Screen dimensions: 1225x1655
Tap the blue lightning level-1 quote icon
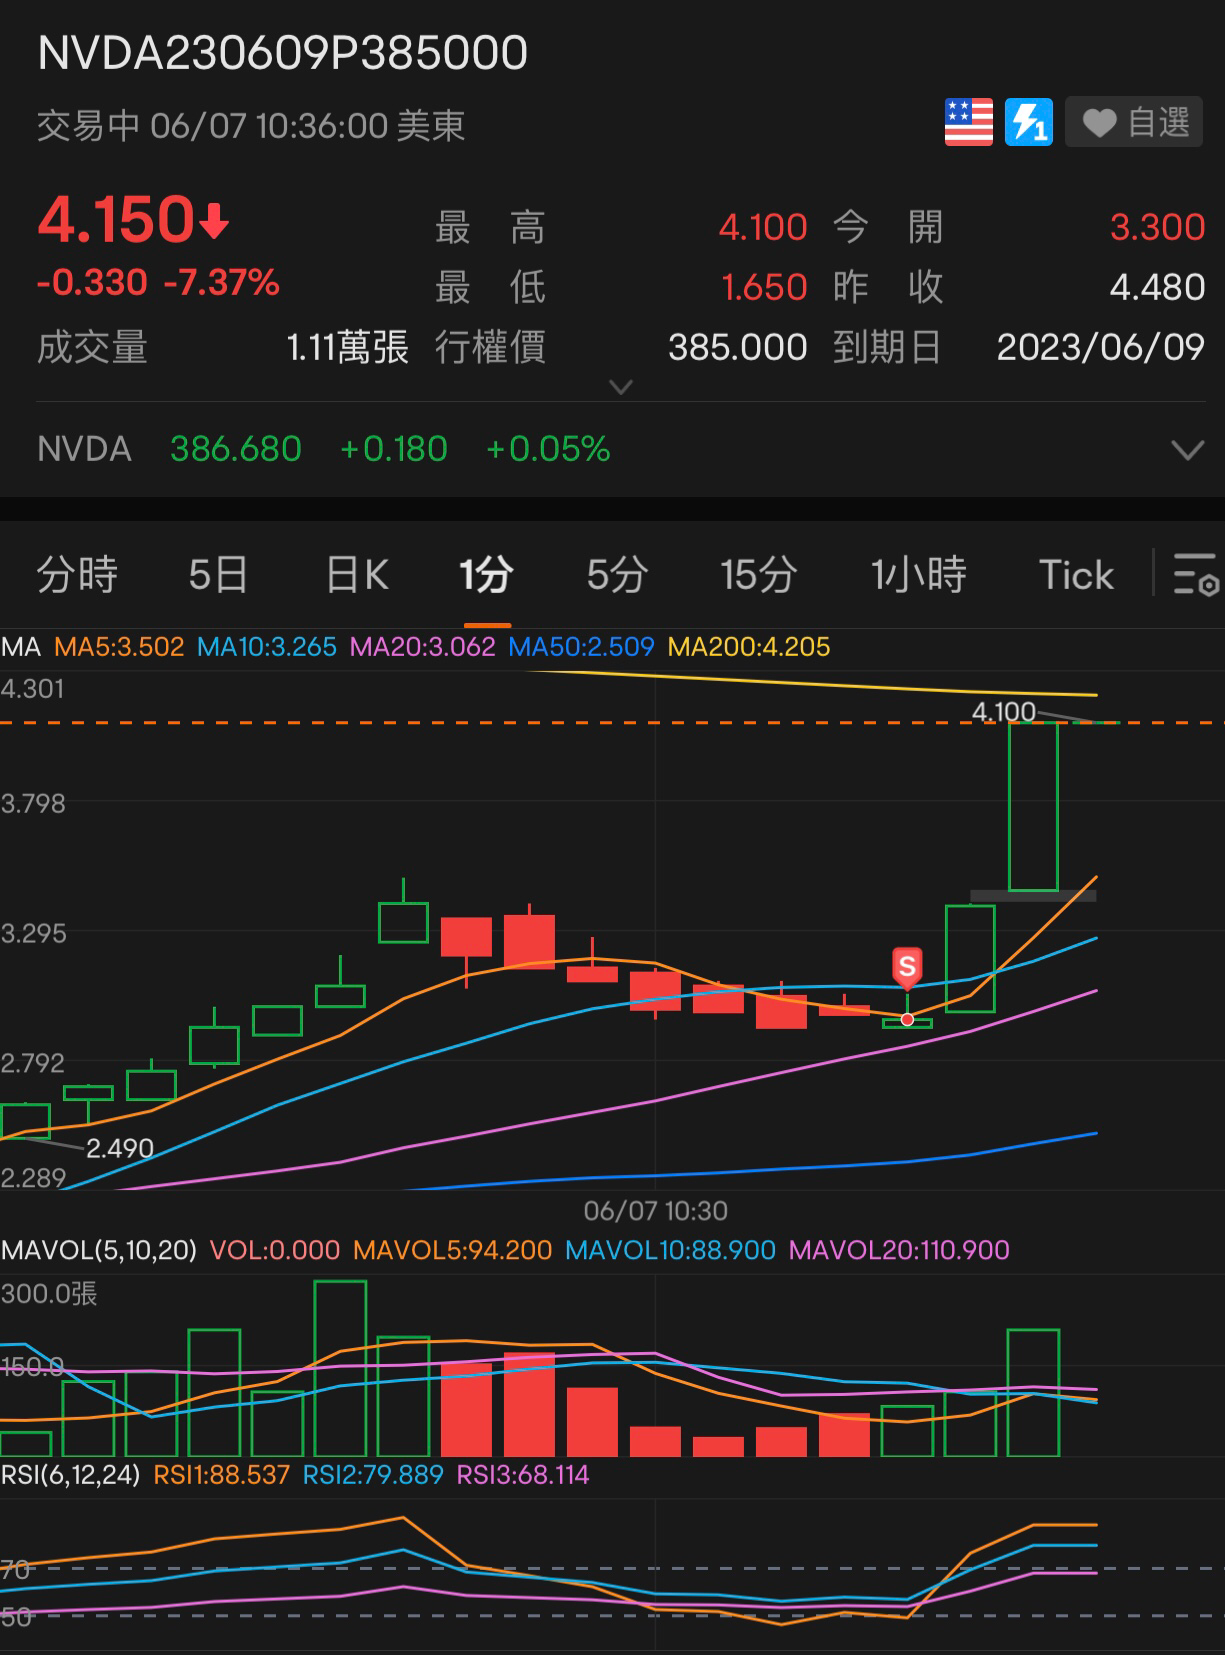(1029, 123)
